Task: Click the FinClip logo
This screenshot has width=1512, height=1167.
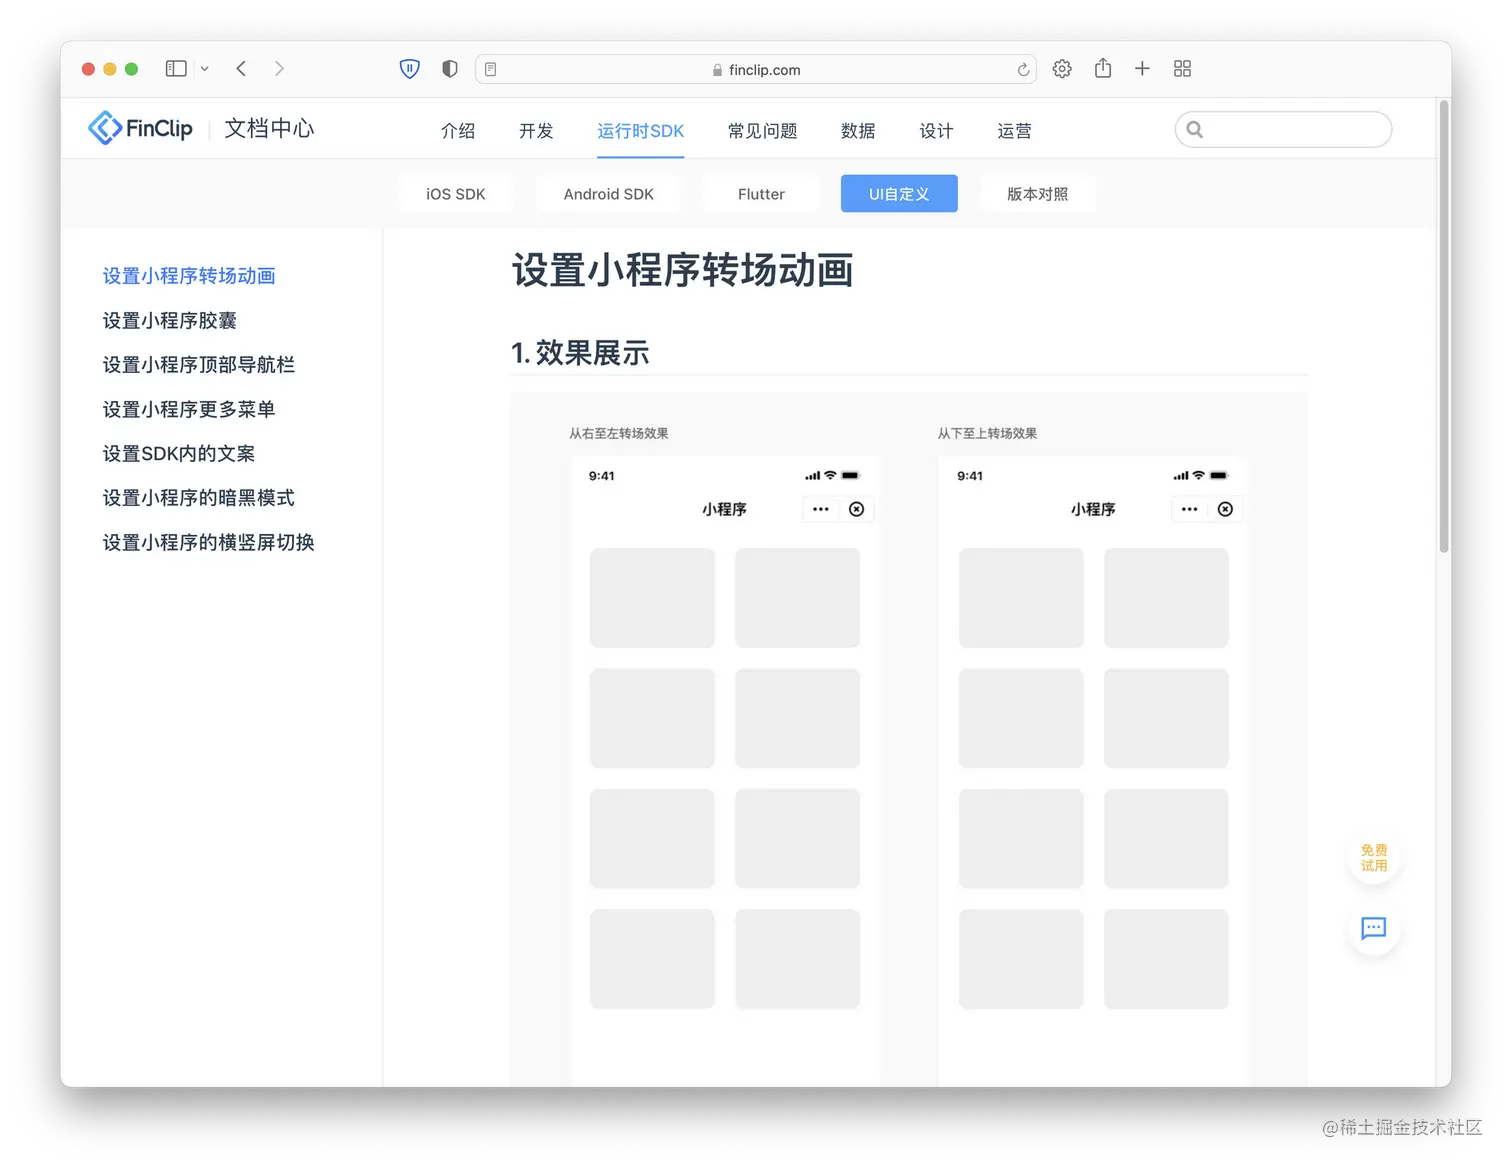Action: [x=140, y=128]
